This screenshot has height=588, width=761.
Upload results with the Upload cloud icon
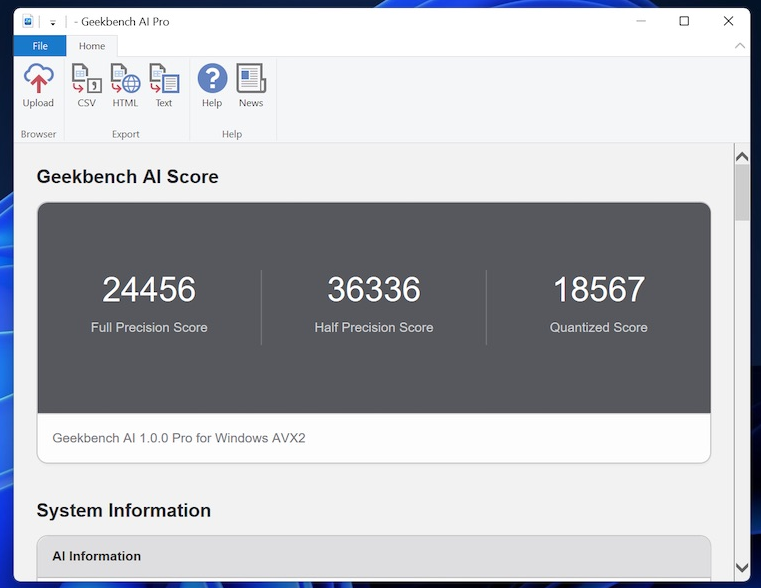38,85
